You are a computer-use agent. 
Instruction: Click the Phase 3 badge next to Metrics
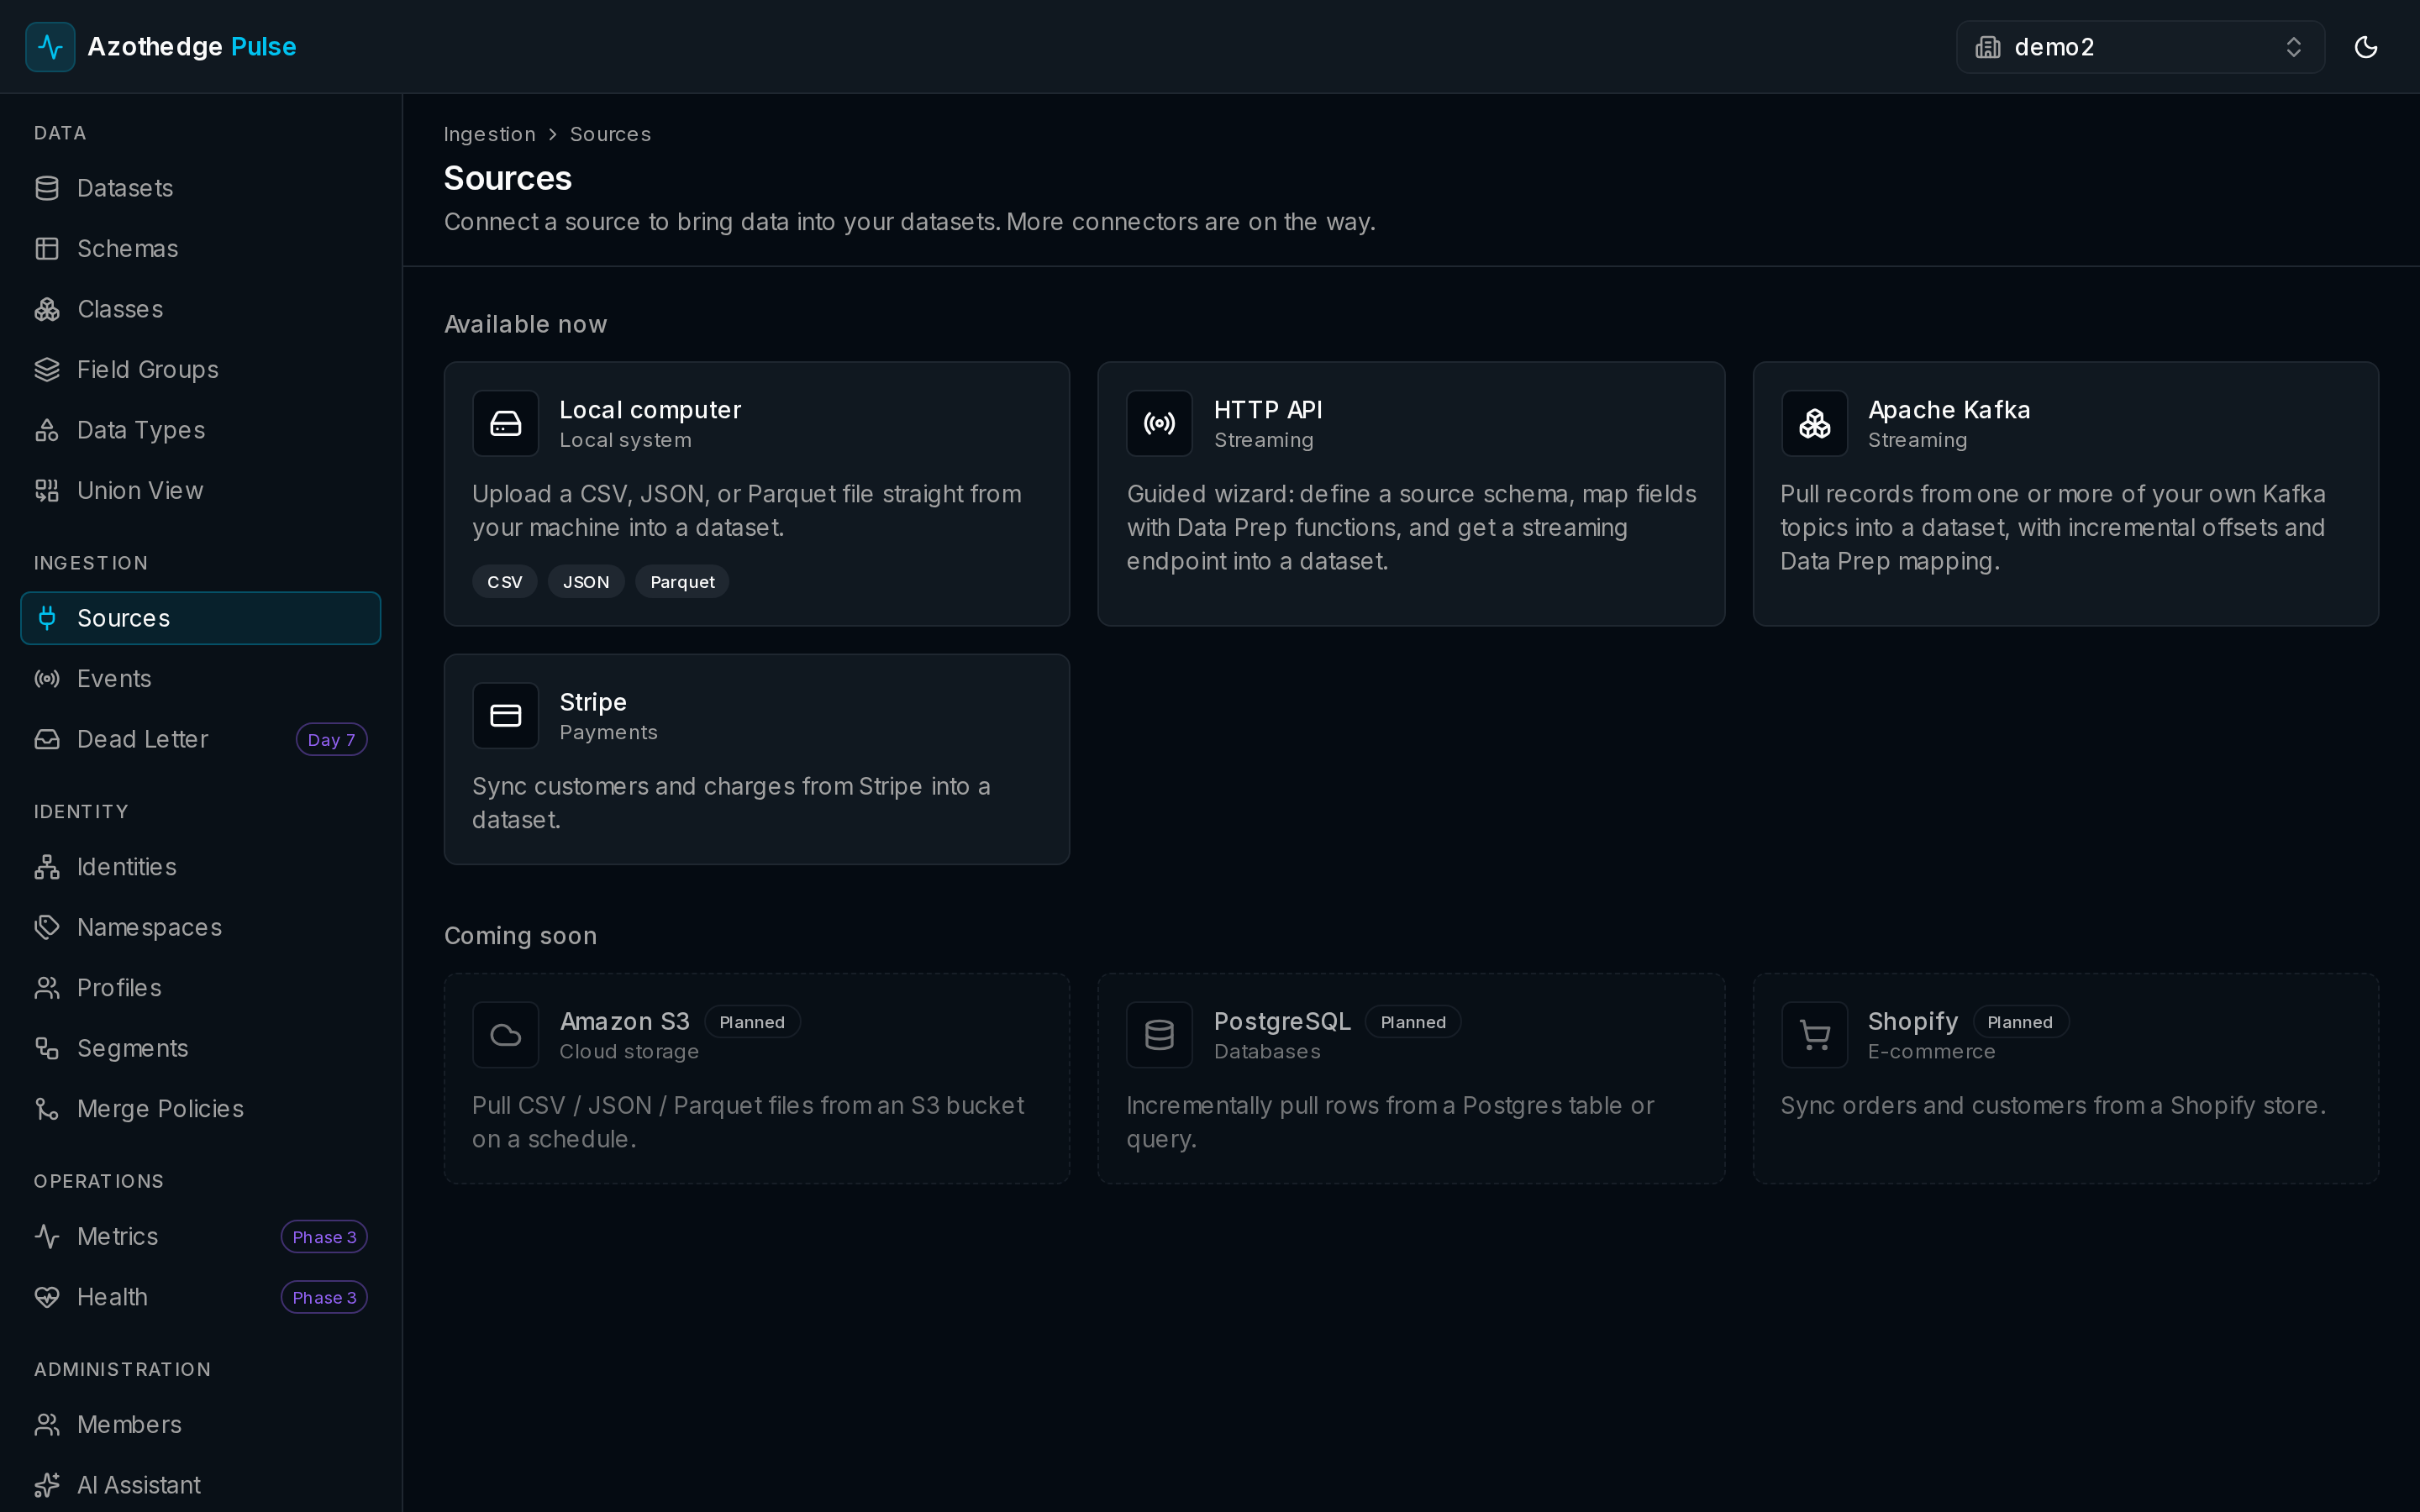click(x=324, y=1237)
